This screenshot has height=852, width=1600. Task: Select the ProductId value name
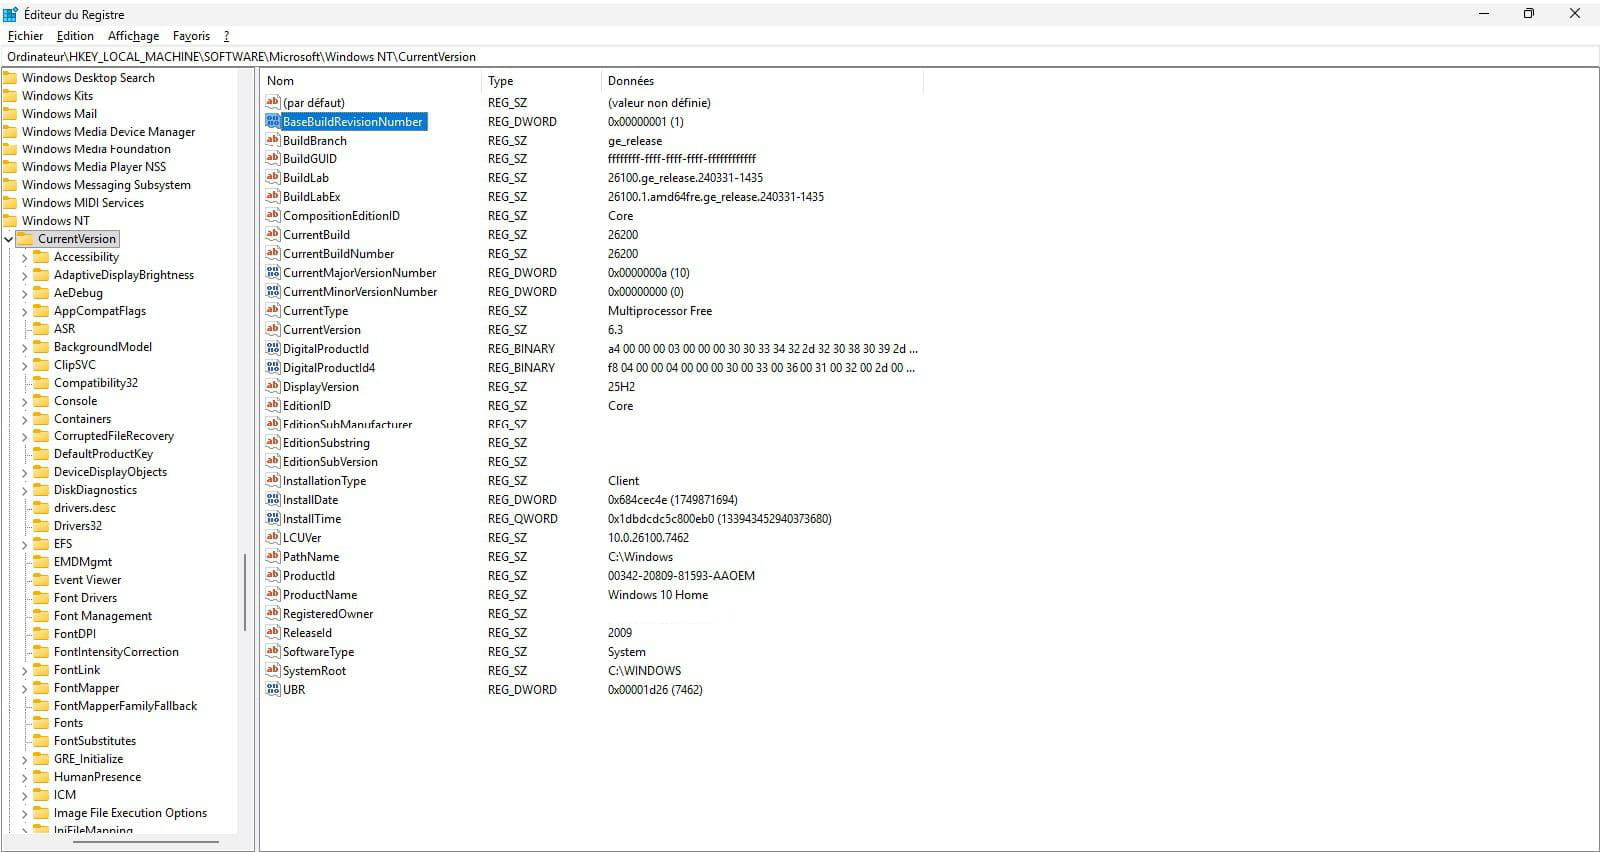pos(309,576)
